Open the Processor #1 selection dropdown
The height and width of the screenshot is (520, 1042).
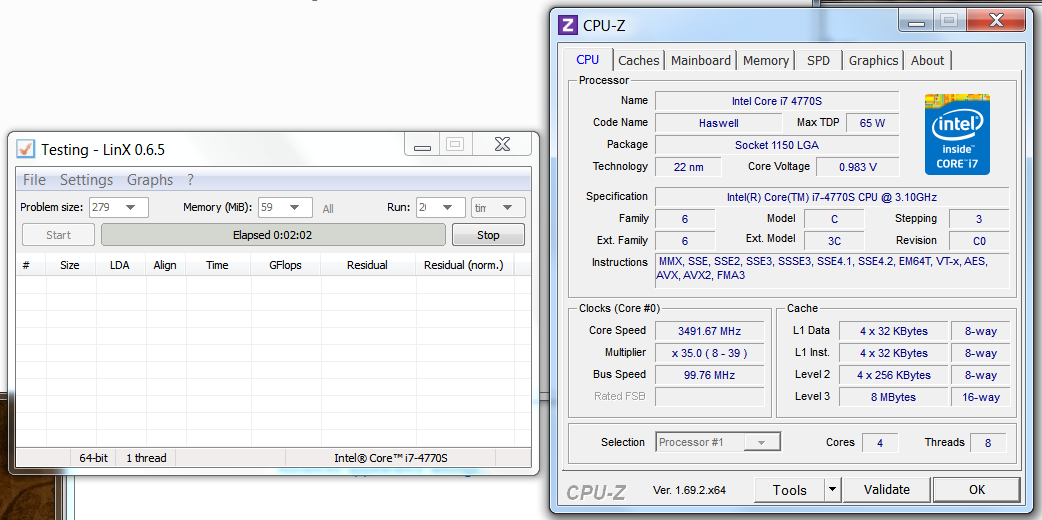(x=718, y=442)
